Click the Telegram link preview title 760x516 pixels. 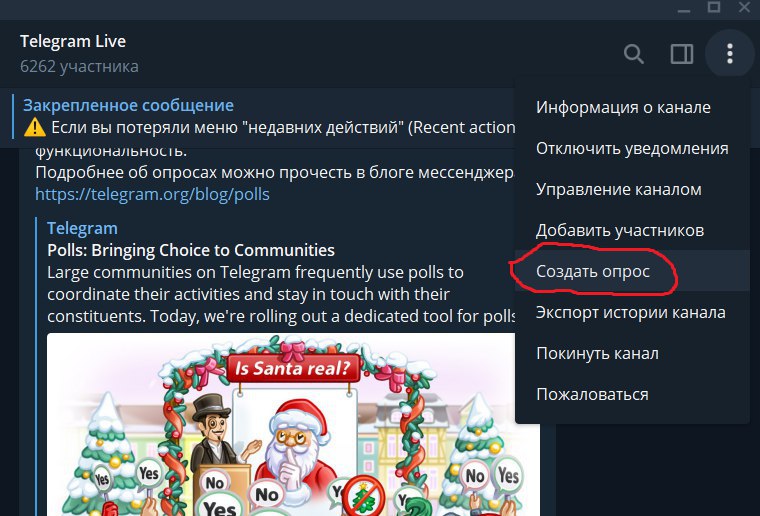[x=82, y=228]
